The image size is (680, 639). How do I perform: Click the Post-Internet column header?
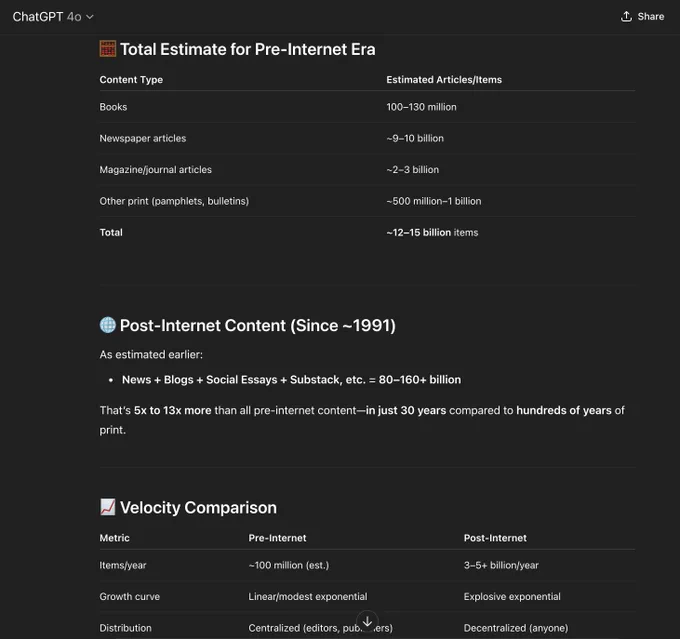click(495, 538)
